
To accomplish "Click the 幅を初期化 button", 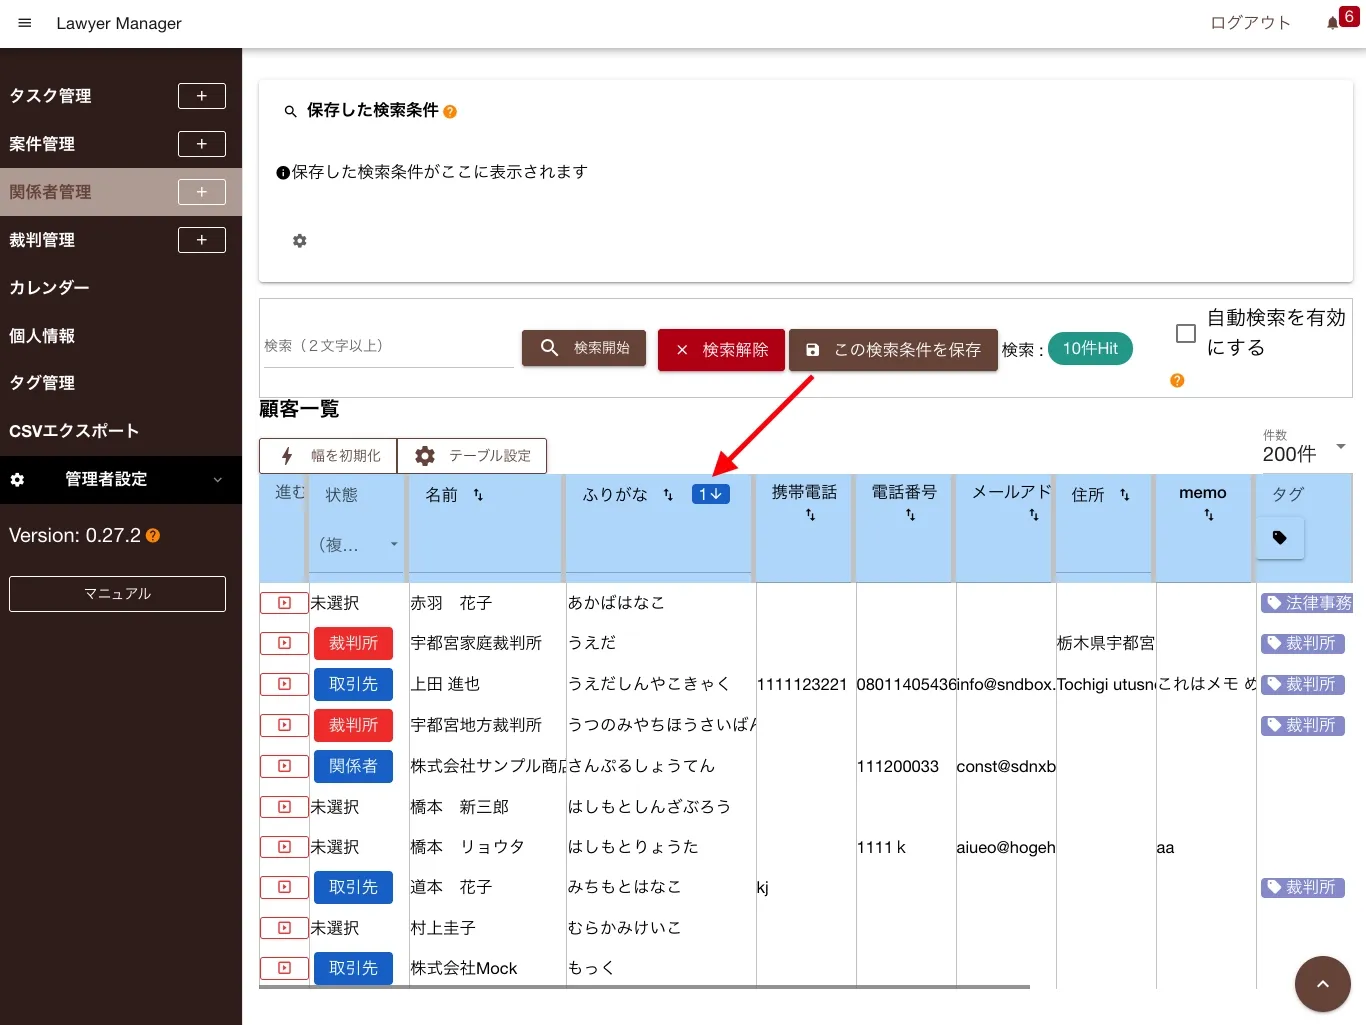I will pos(328,456).
